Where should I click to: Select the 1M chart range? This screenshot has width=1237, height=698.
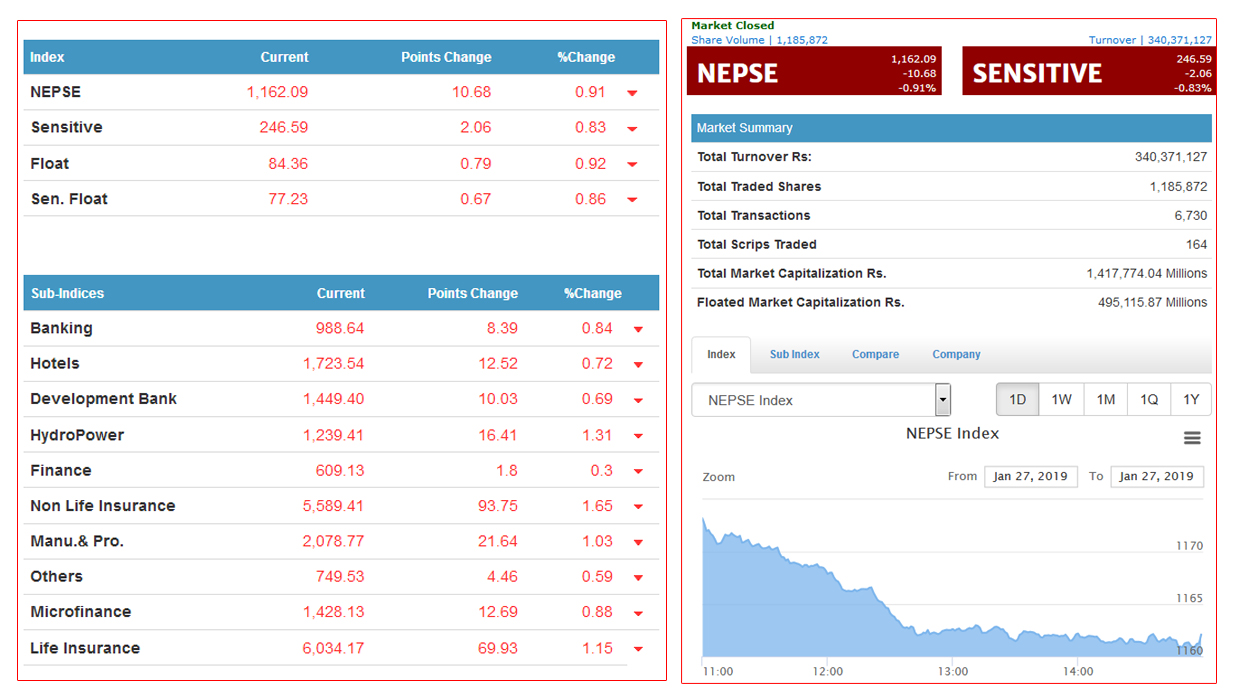pos(1105,399)
